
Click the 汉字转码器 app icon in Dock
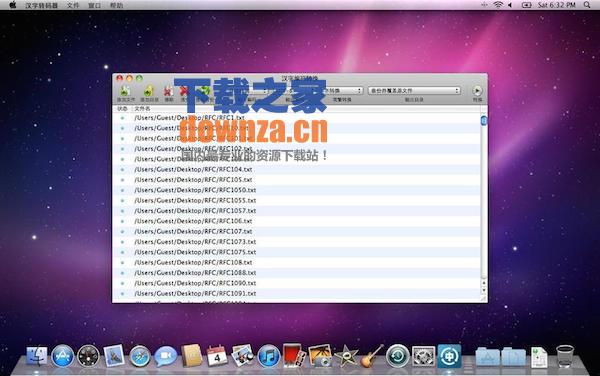point(449,356)
